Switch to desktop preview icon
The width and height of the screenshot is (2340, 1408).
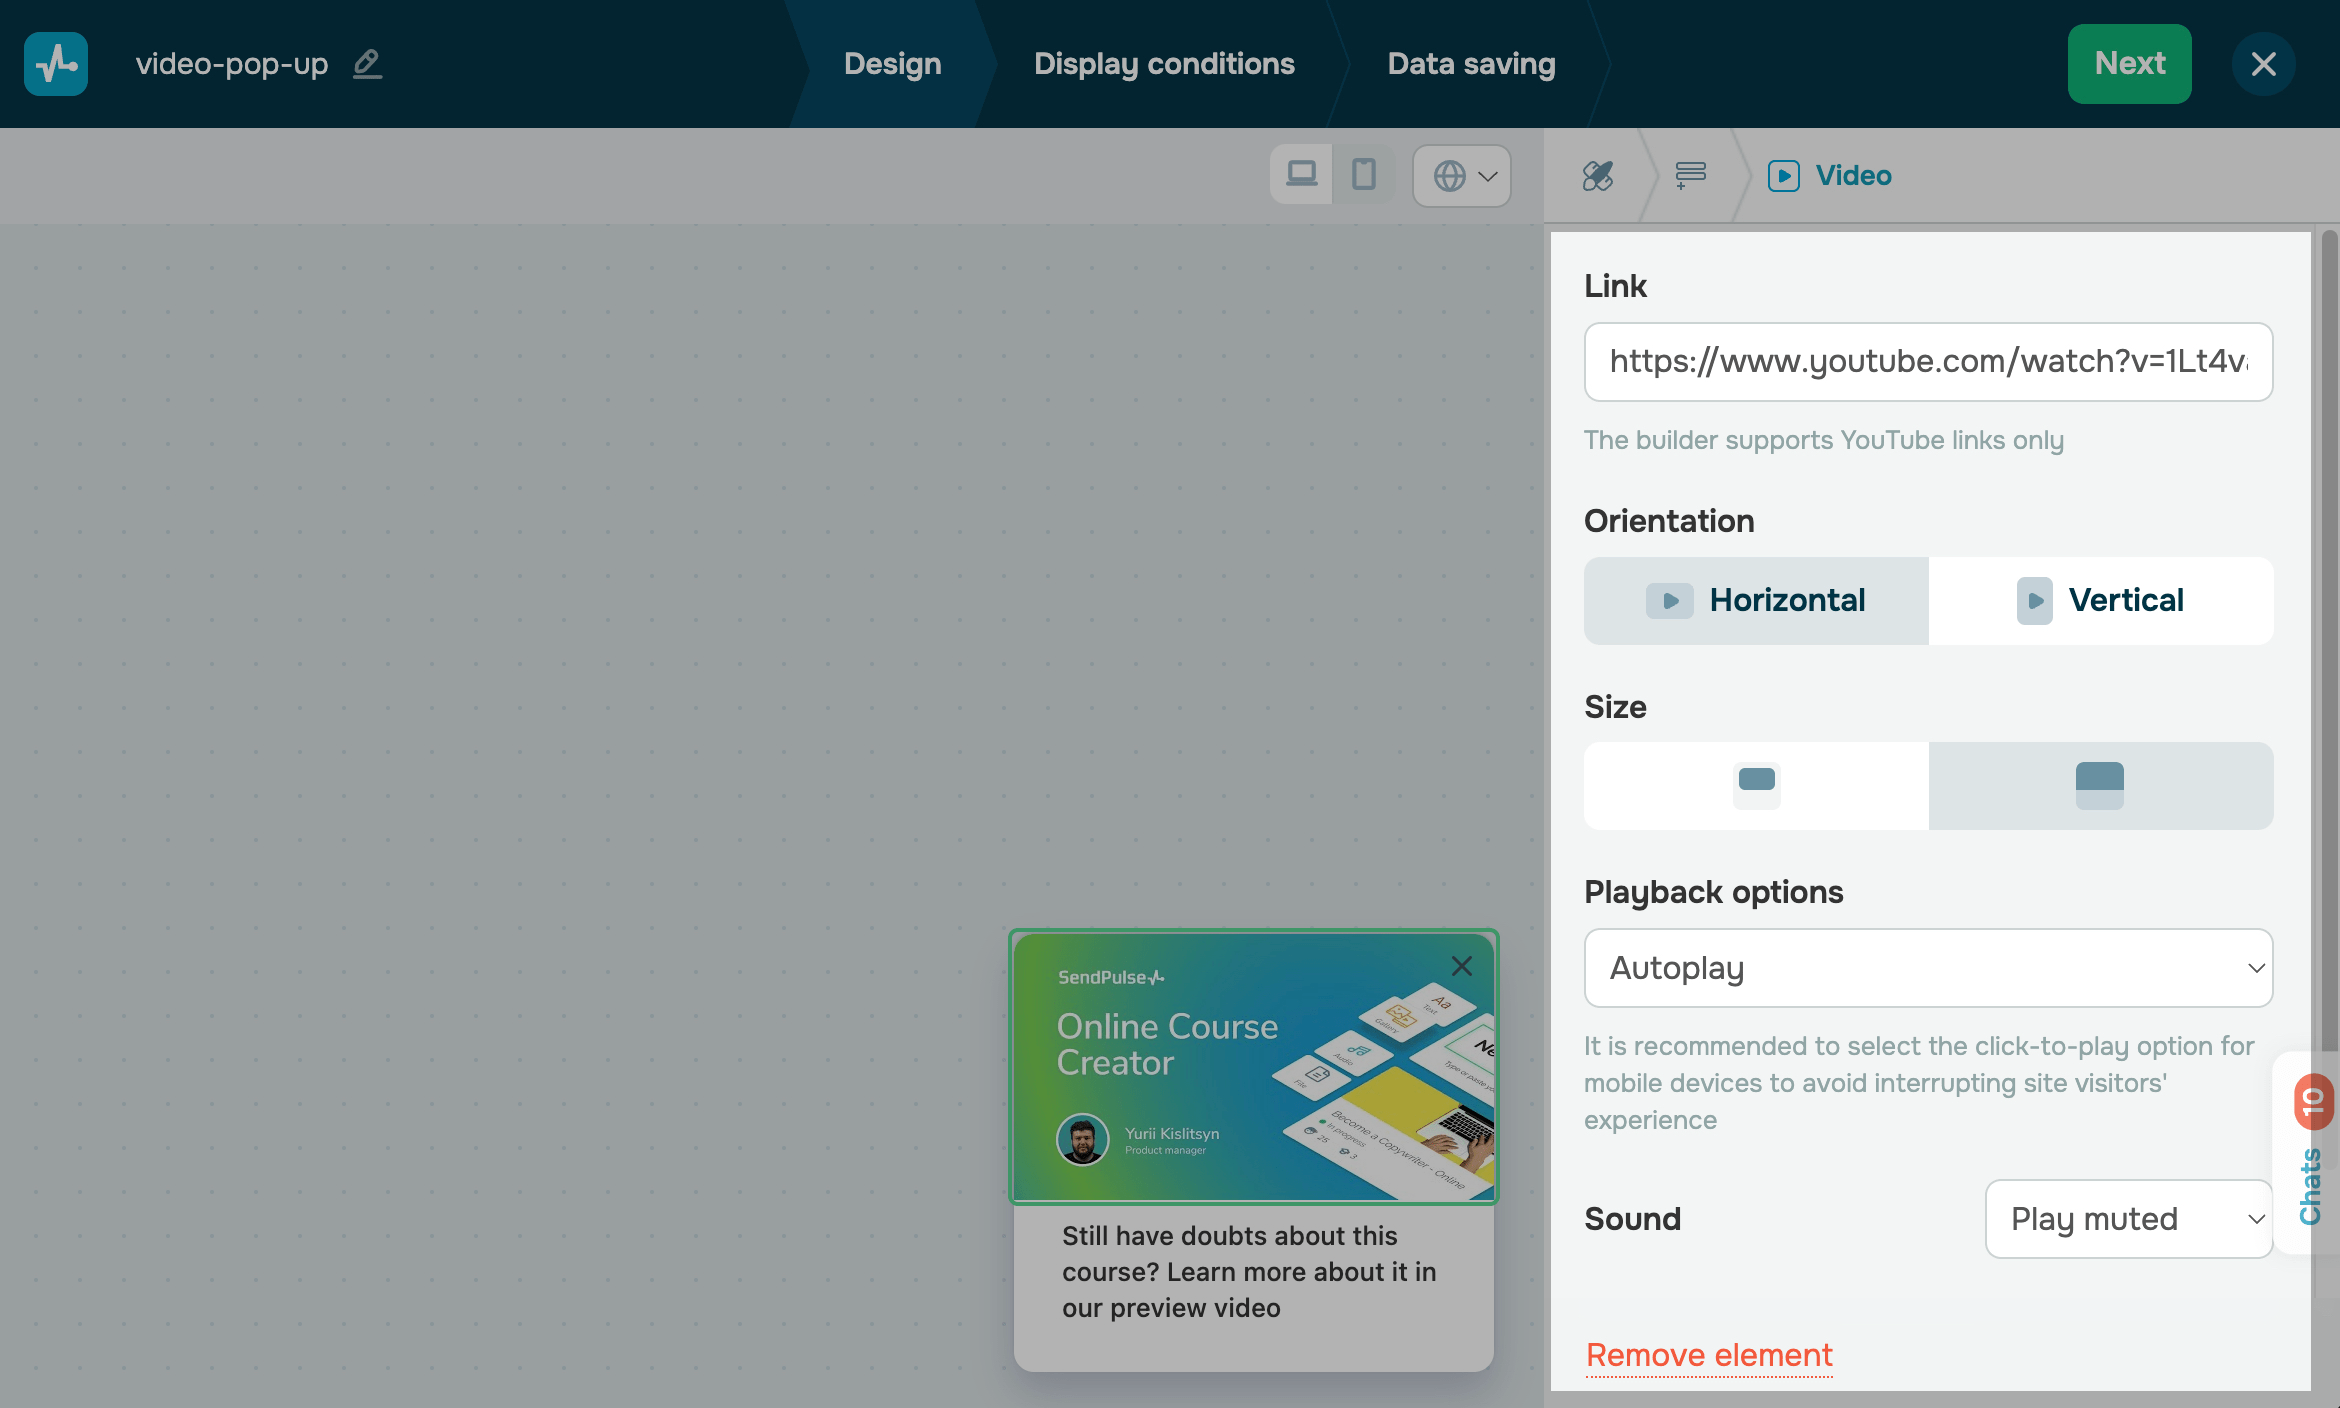1301,175
